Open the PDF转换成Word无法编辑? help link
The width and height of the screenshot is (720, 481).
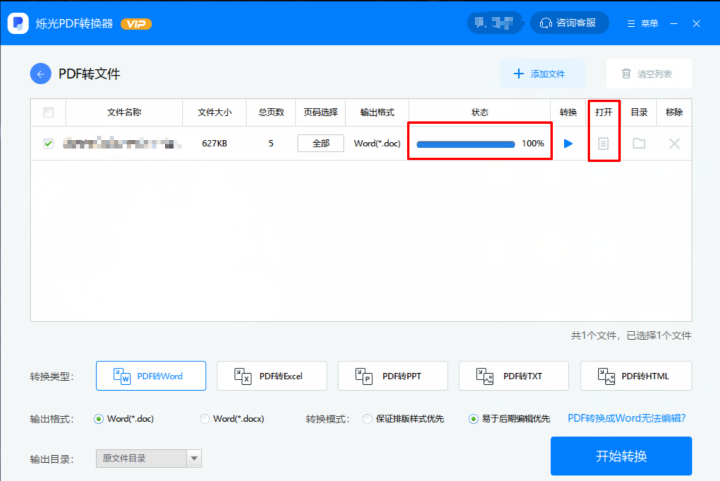(x=626, y=418)
